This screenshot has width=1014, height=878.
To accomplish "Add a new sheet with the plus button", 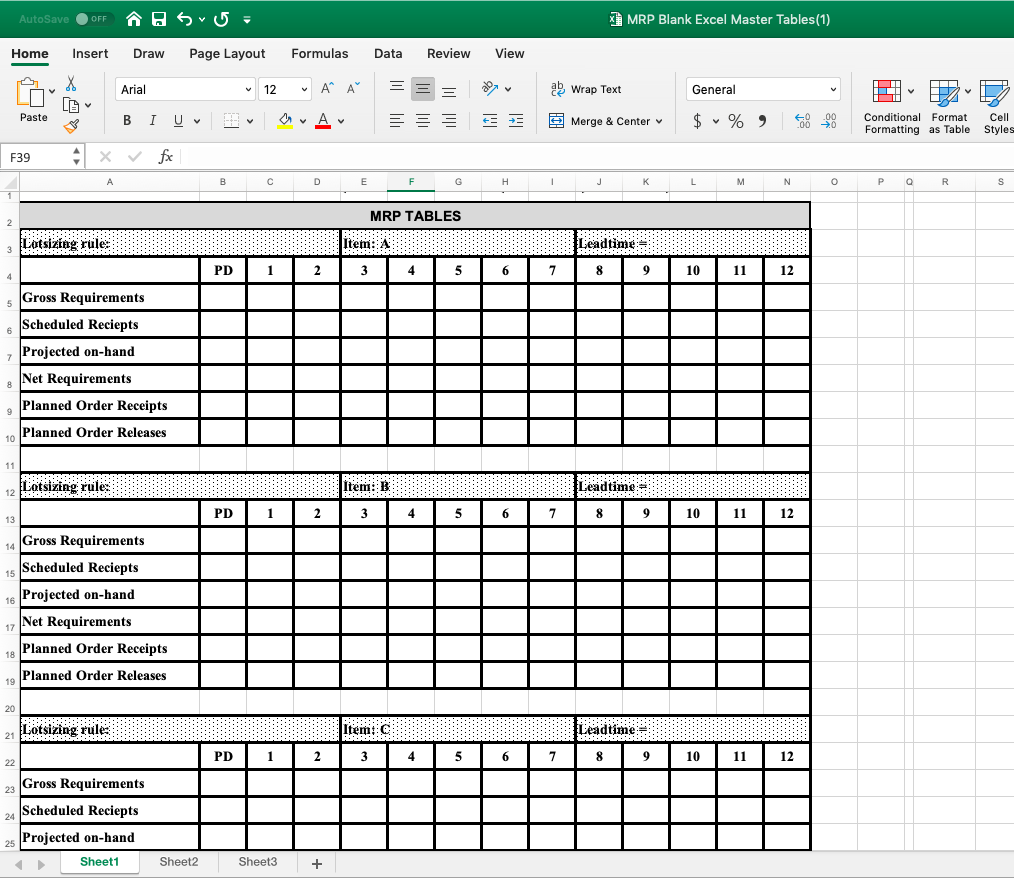I will [x=316, y=861].
